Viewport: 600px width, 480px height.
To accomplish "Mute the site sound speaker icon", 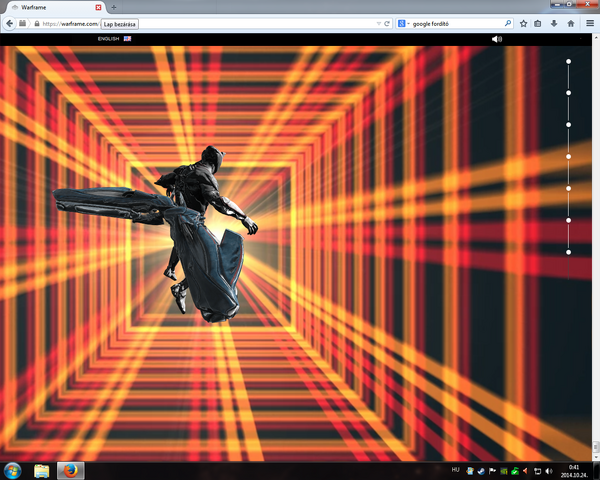I will [x=497, y=39].
